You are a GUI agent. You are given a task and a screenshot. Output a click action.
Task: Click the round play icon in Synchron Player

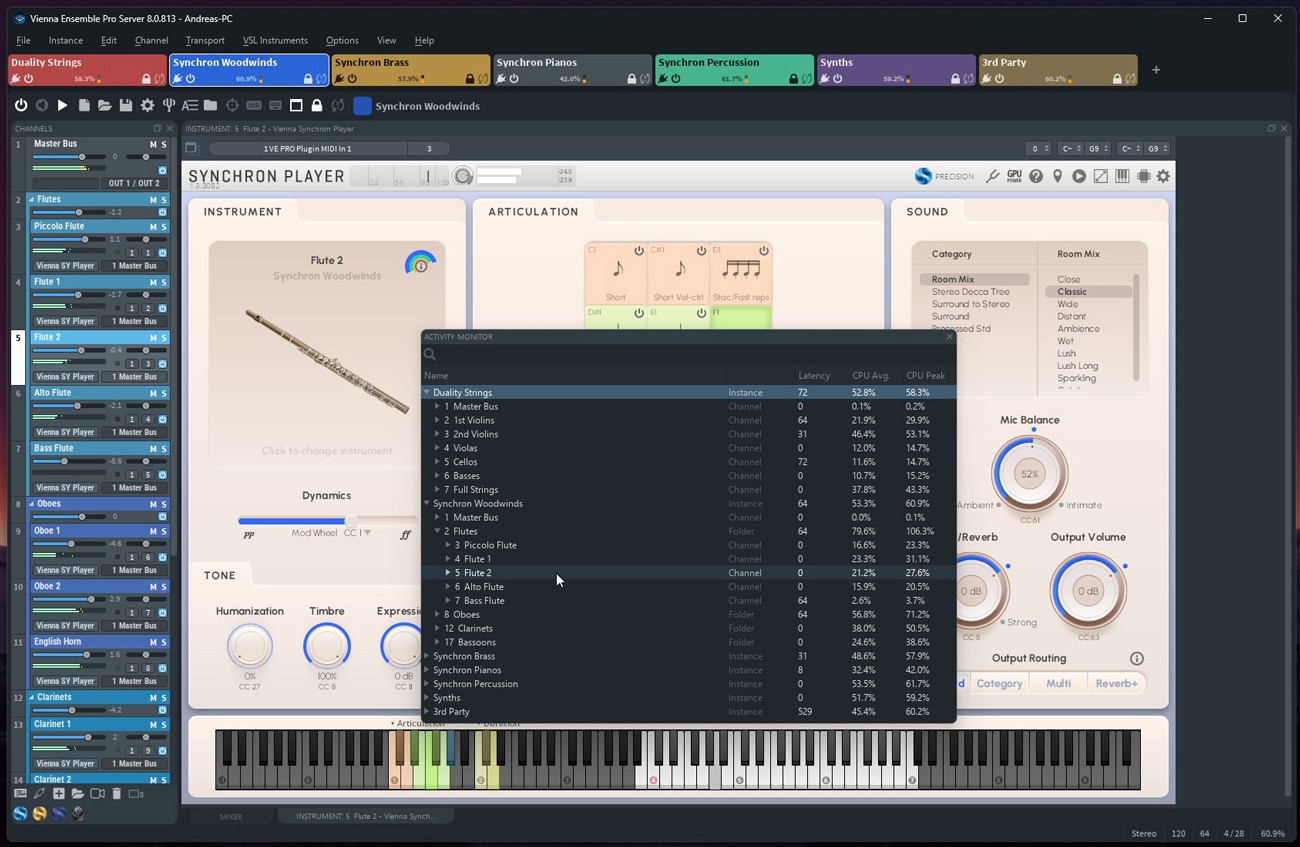click(x=1078, y=176)
